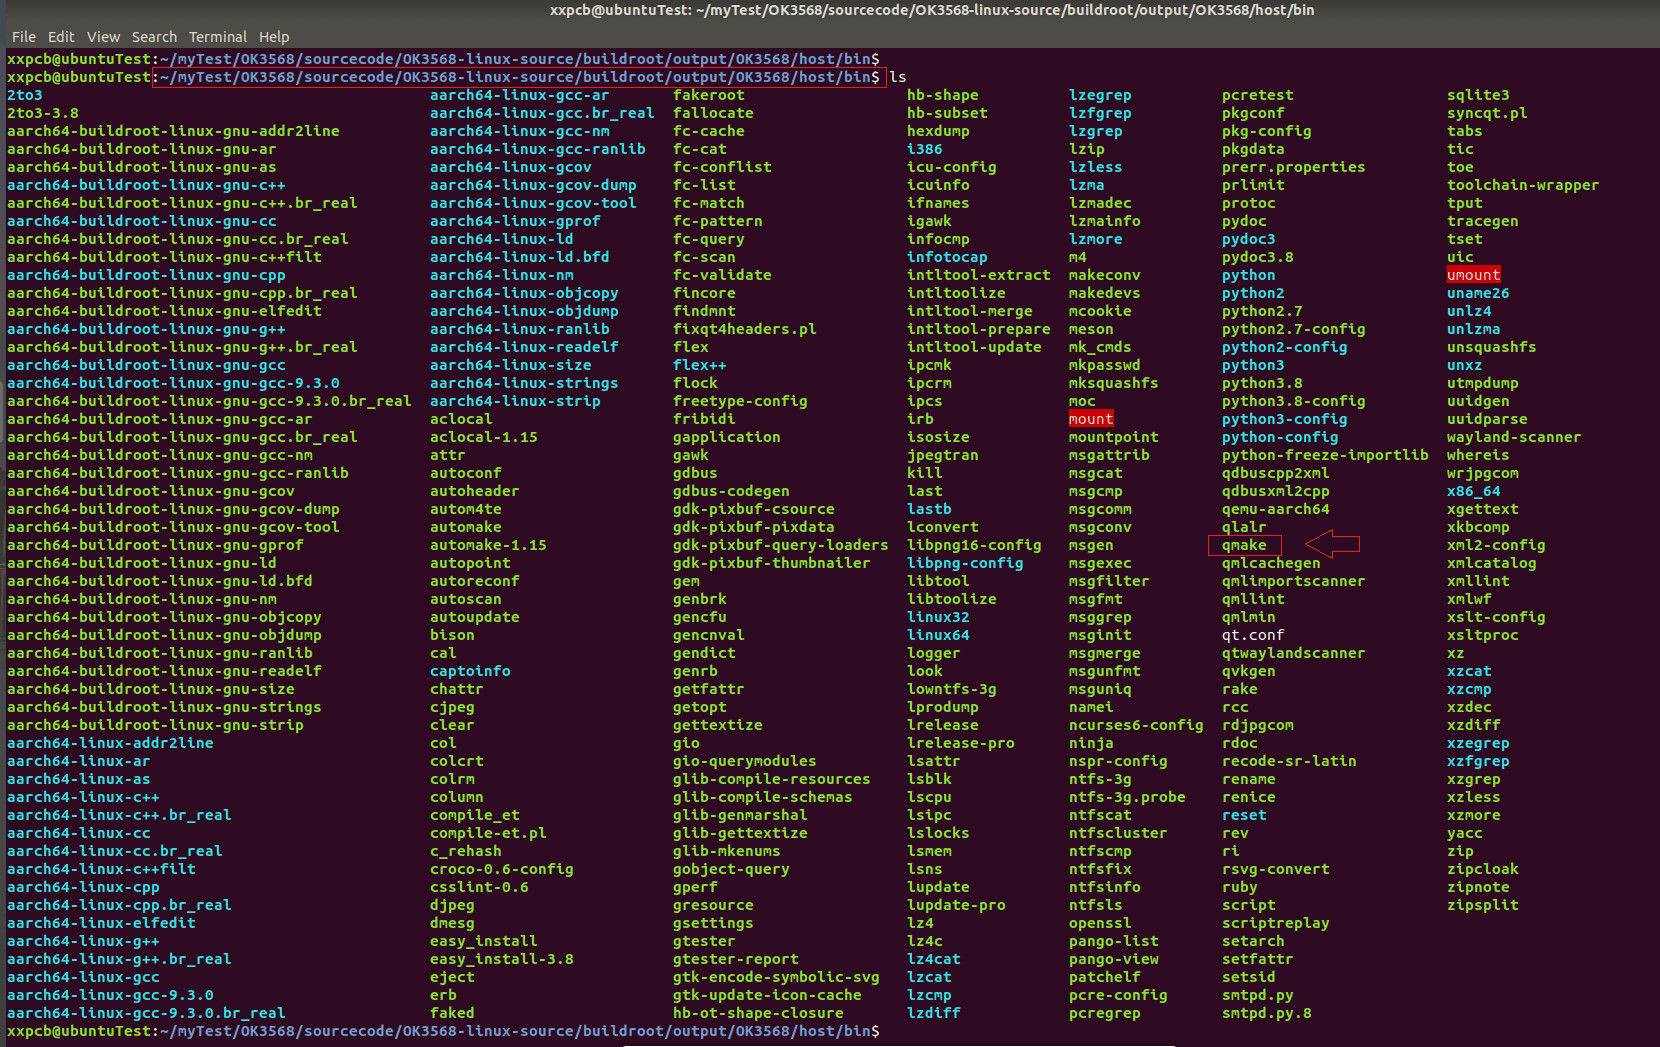
Task: Click the ncurses6-config entry
Action: tap(1136, 725)
